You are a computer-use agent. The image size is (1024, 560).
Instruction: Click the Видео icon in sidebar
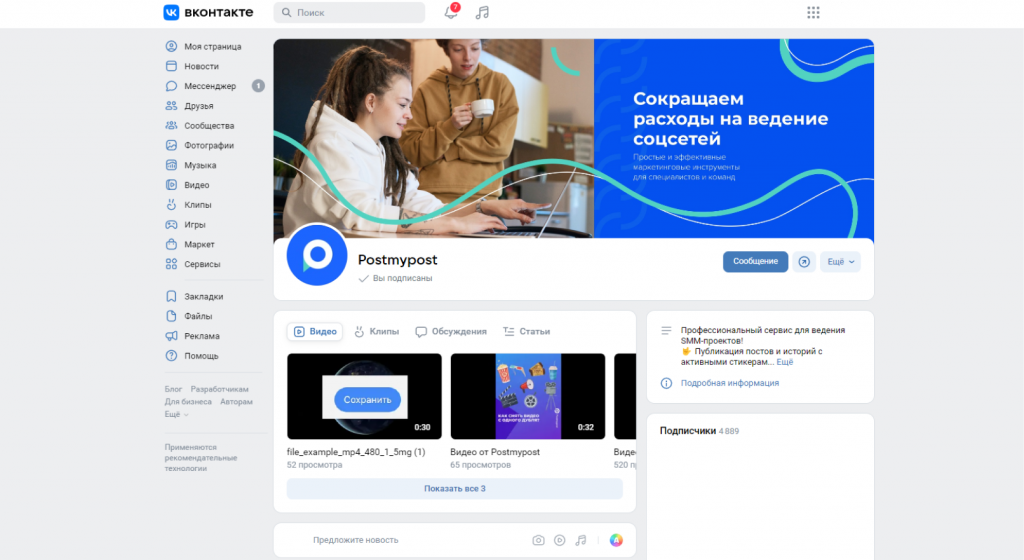click(x=171, y=185)
